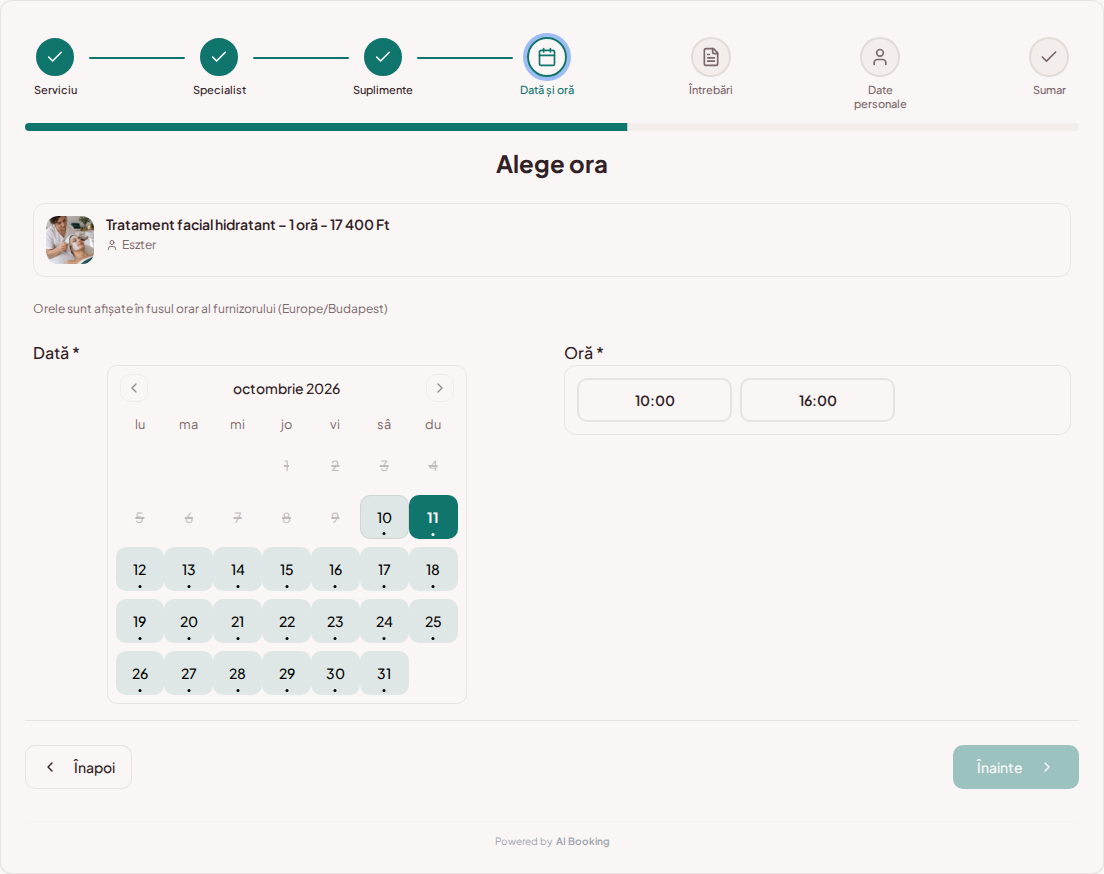Click the Serviciu step label
Screen dimensions: 1104x874
pos(56,90)
